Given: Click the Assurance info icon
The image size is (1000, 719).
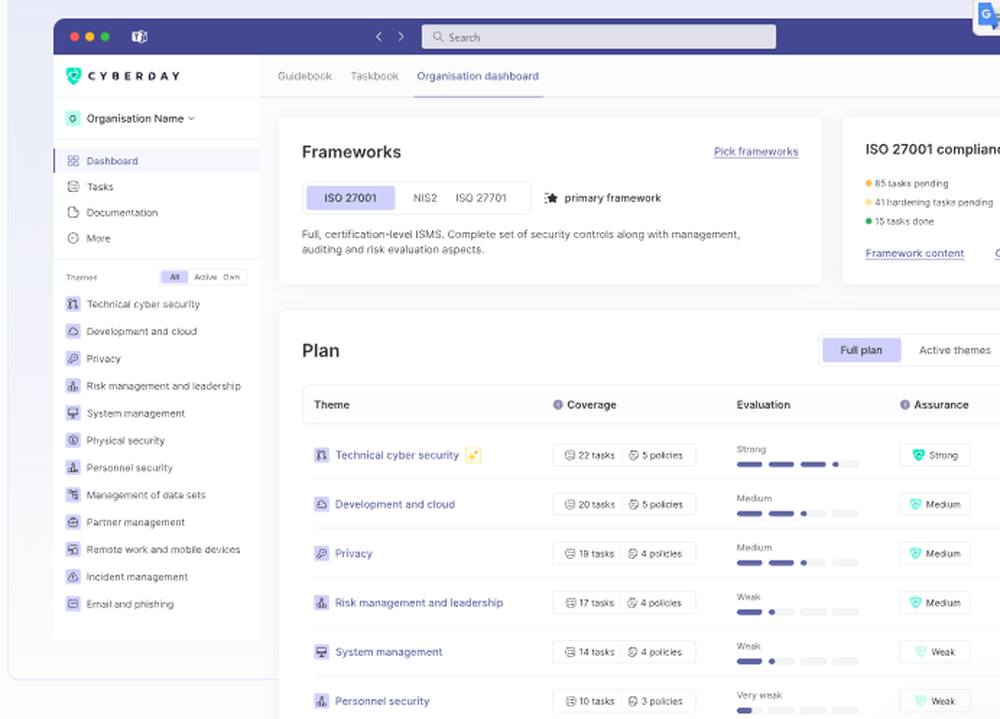Looking at the screenshot, I should click(x=905, y=404).
